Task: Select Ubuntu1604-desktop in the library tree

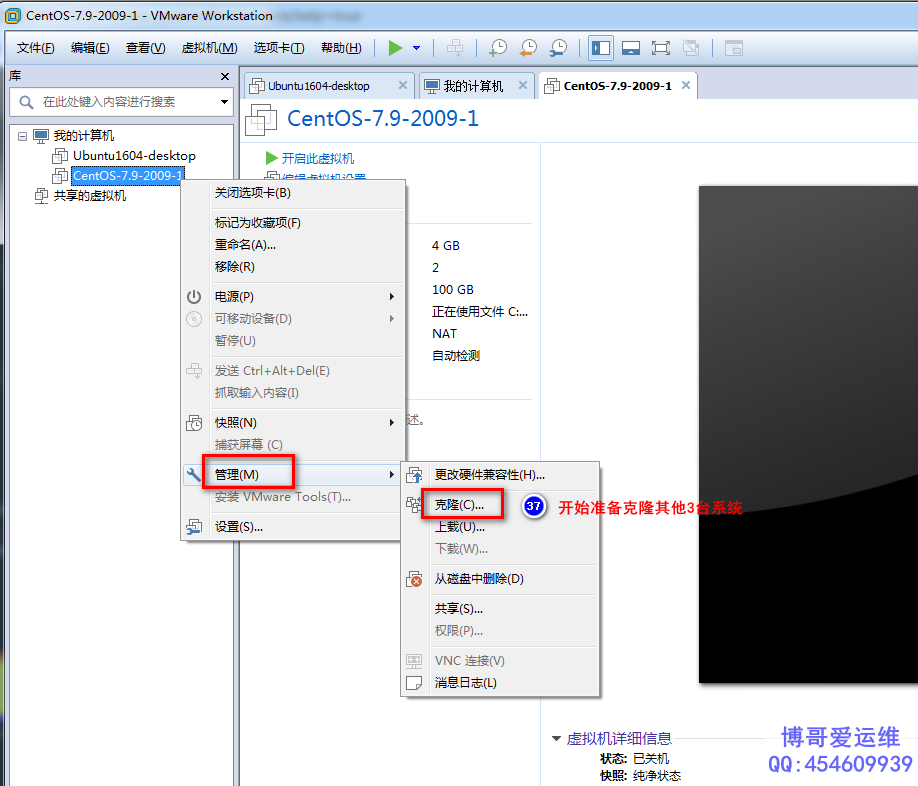Action: point(134,156)
